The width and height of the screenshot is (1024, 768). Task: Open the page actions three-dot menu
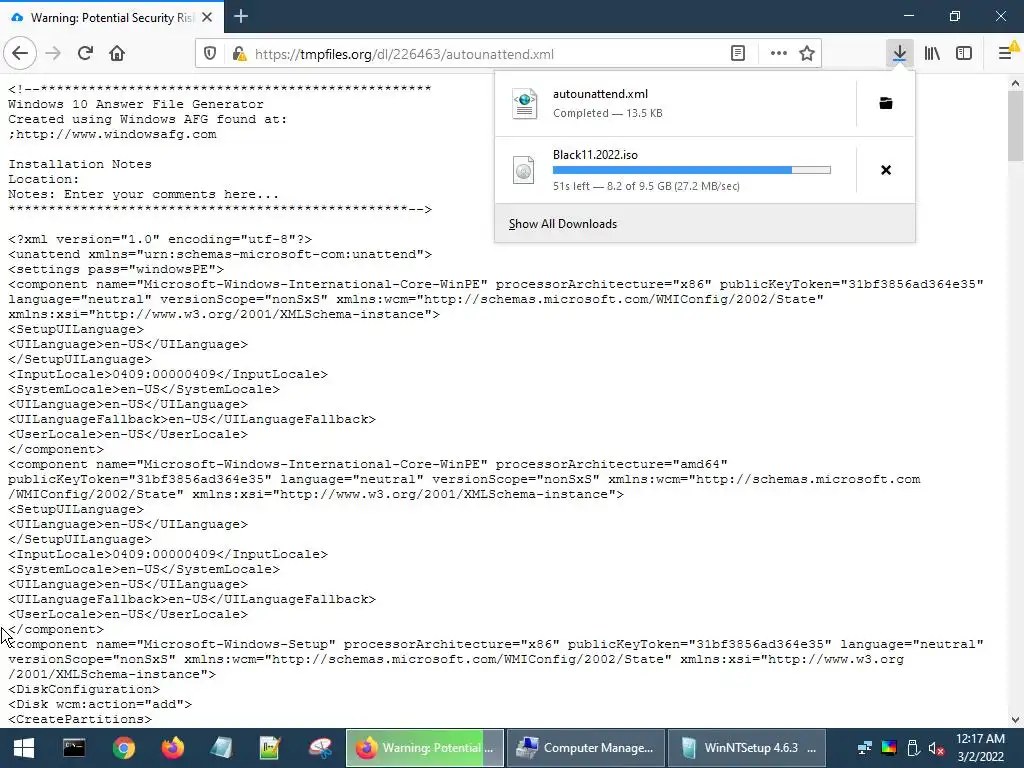pos(778,54)
